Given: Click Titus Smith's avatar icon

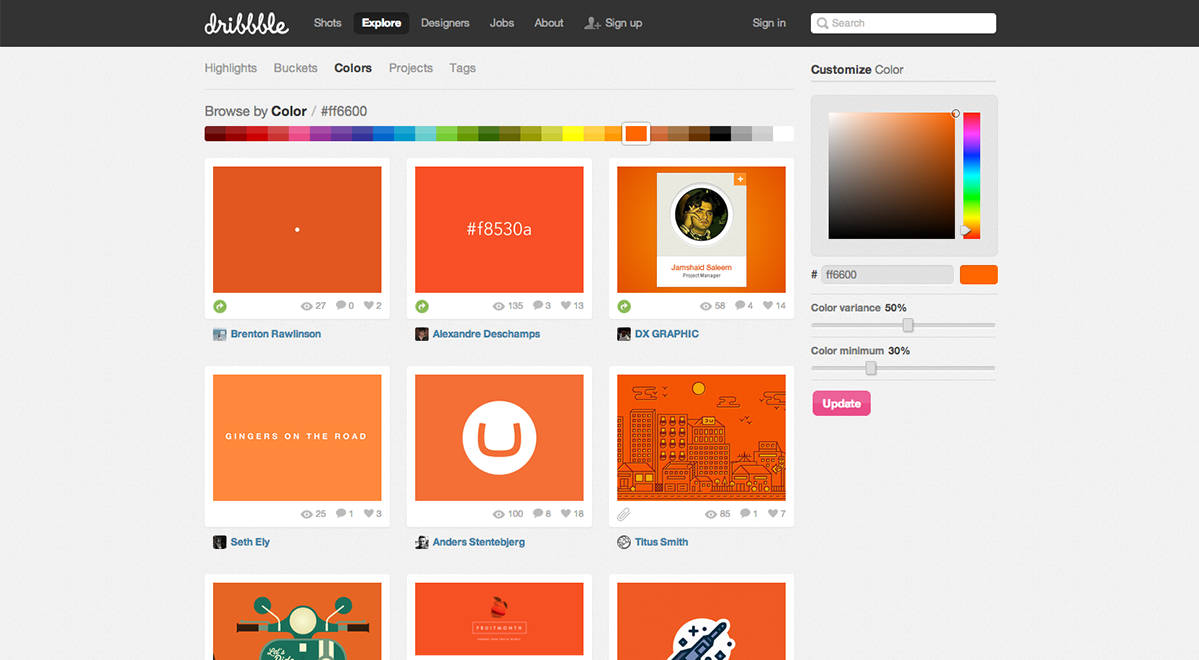Looking at the screenshot, I should click(x=624, y=542).
